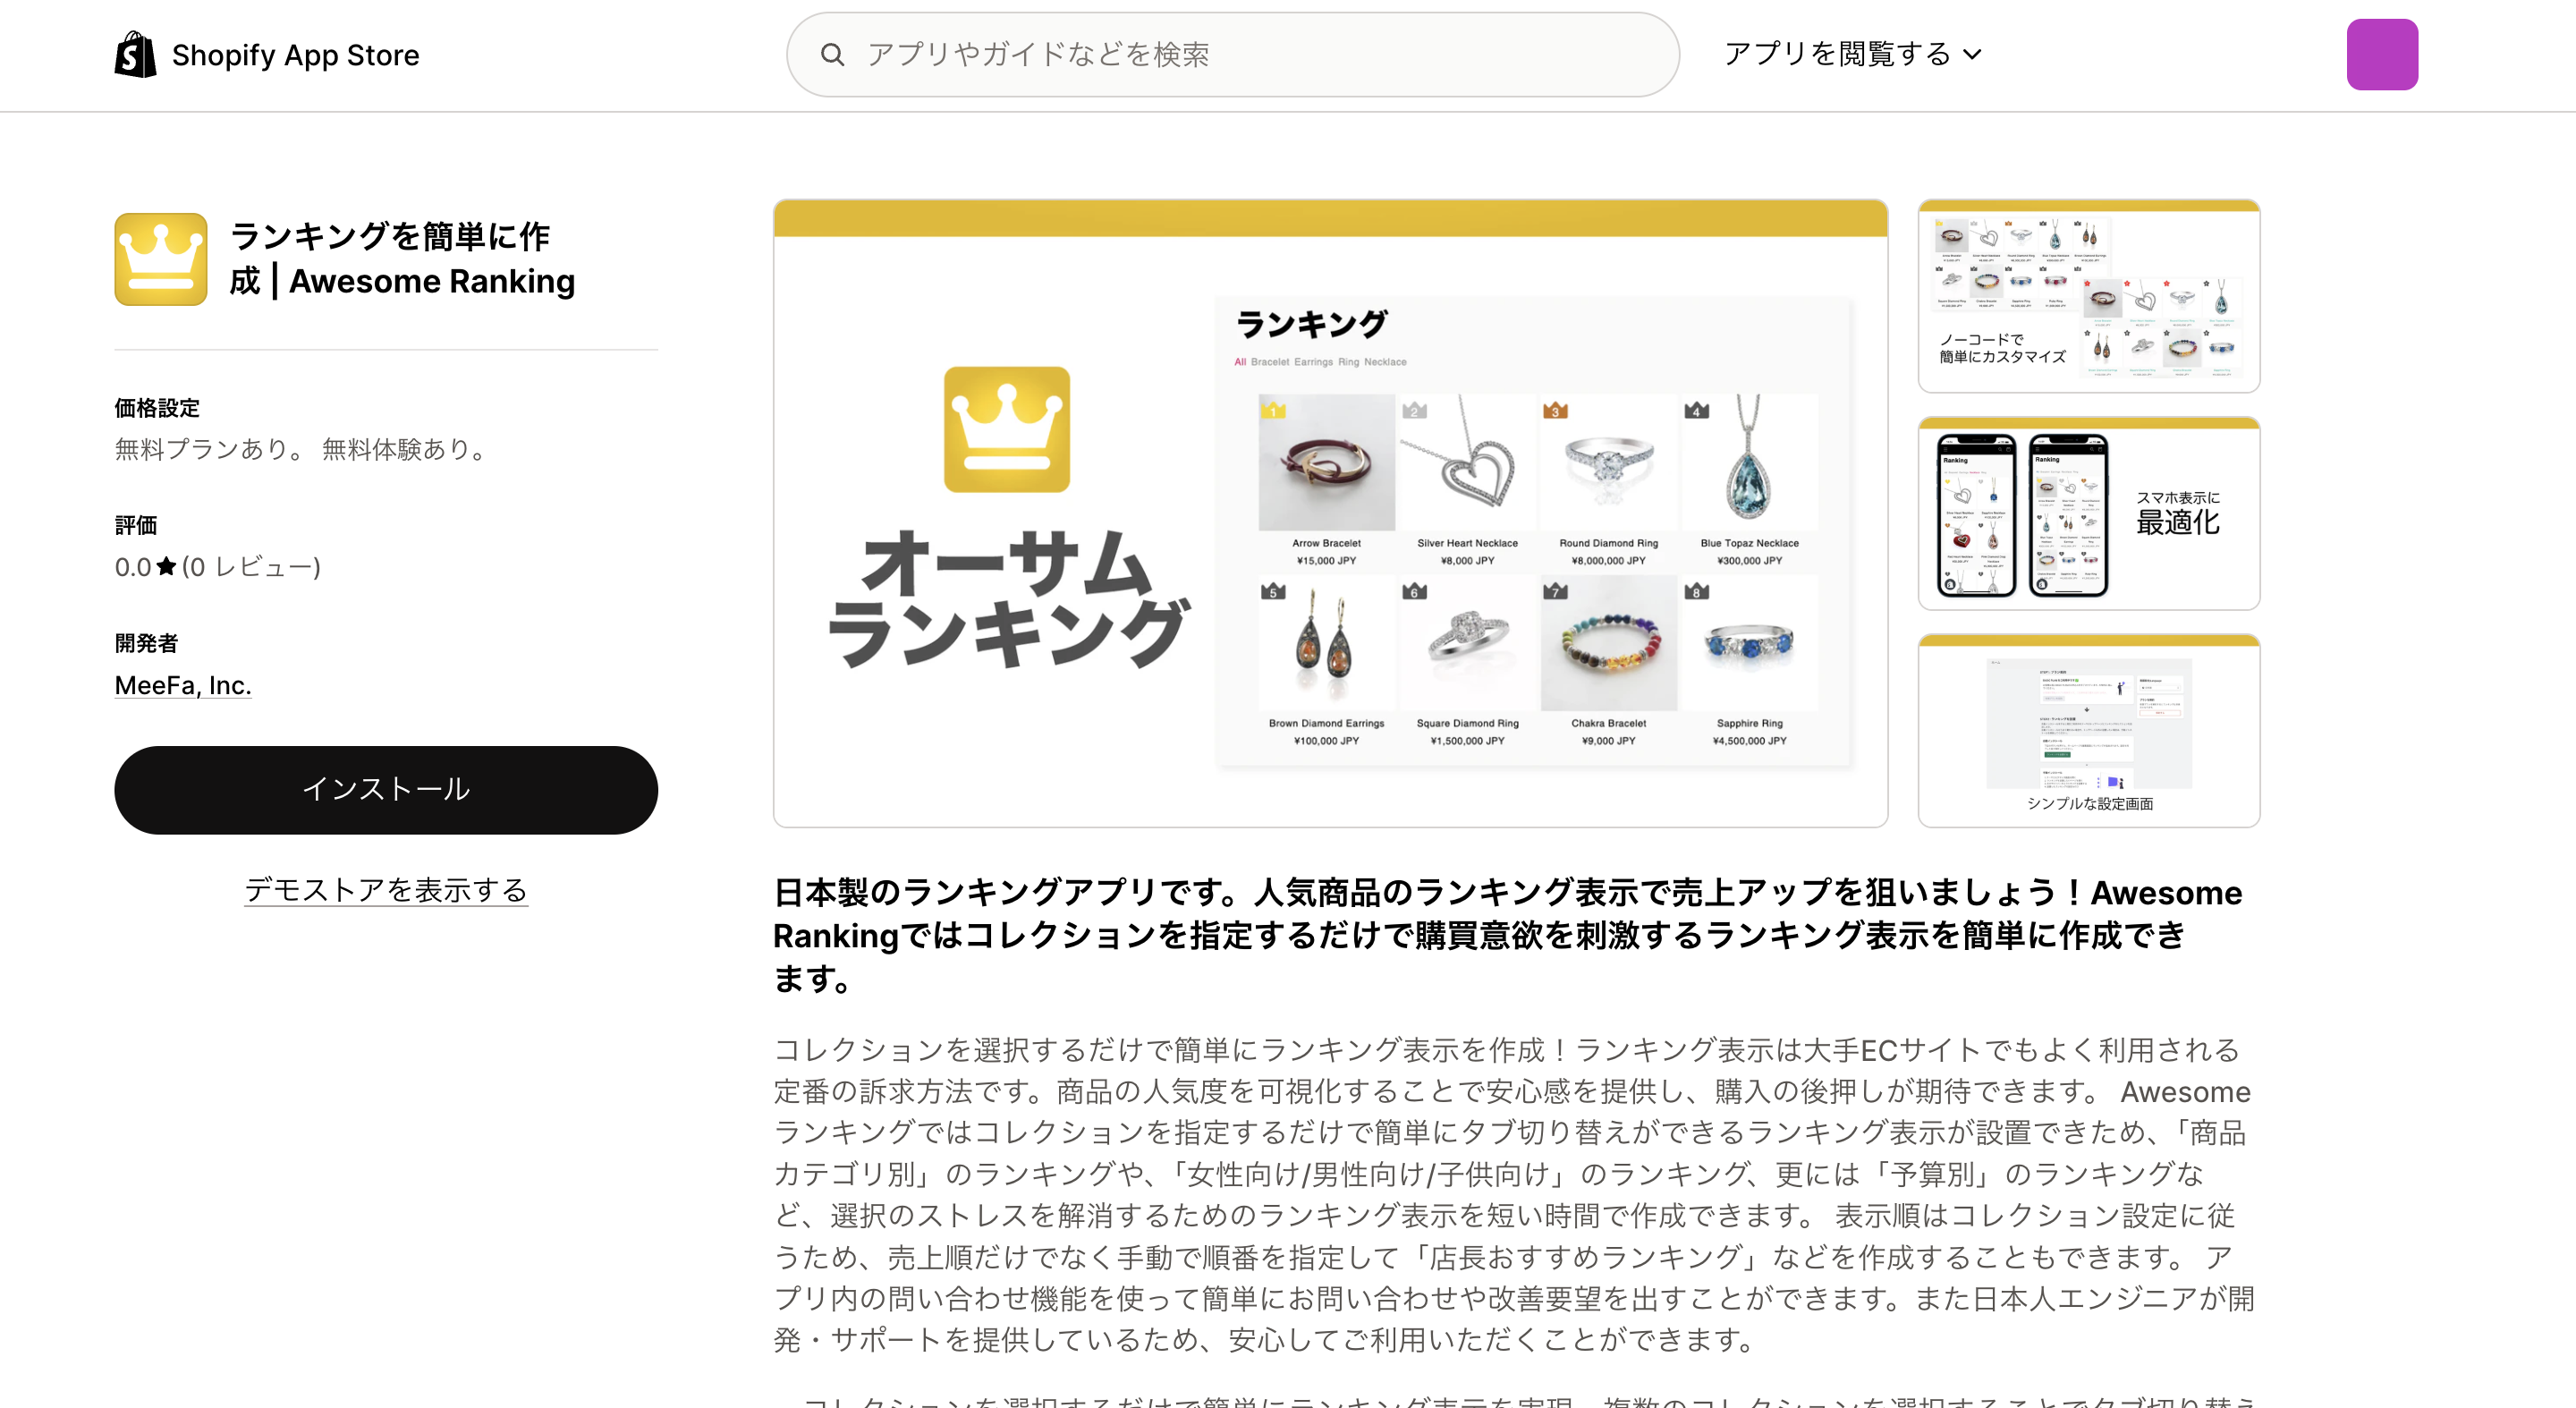This screenshot has height=1408, width=2576.
Task: Open the MeeFa, Inc. developer link
Action: click(x=183, y=685)
